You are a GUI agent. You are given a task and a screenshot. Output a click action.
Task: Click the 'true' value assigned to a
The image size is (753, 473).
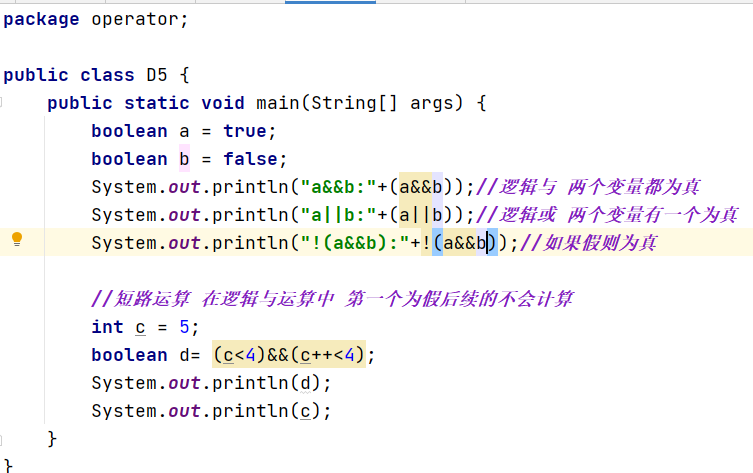(x=244, y=131)
